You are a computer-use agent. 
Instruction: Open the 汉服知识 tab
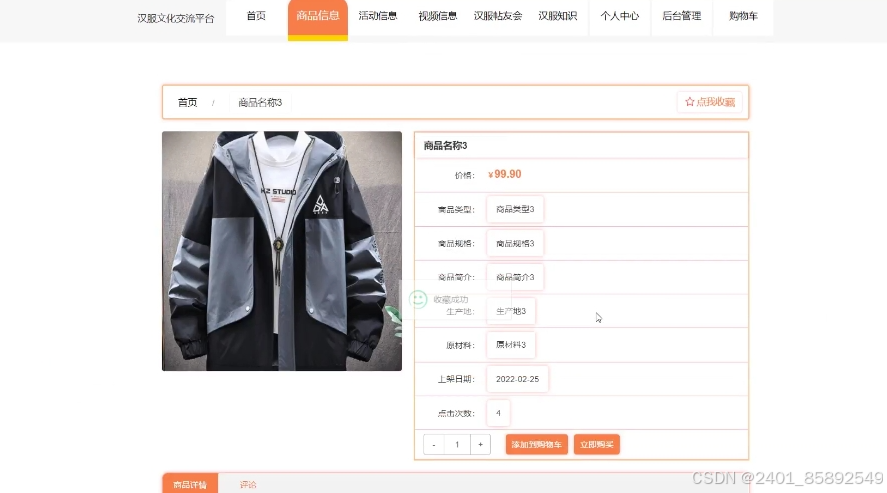coord(558,18)
